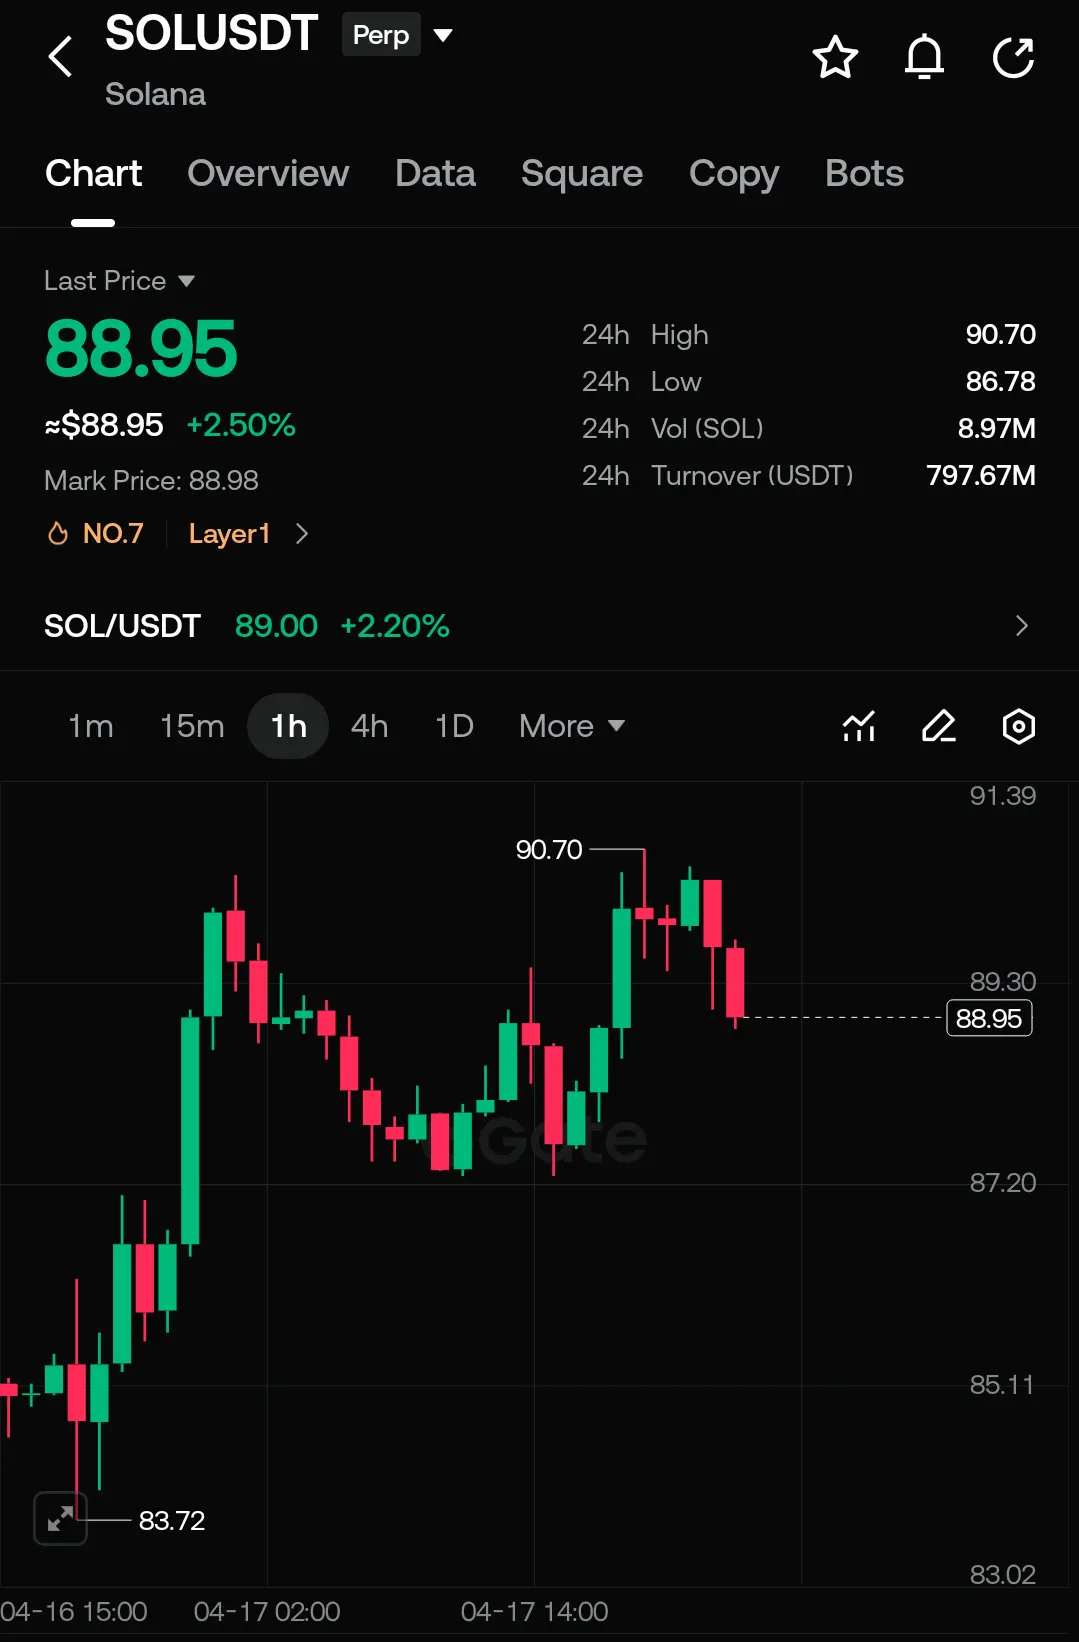Viewport: 1079px width, 1642px height.
Task: Tap the Solana subtitle
Action: 155,94
